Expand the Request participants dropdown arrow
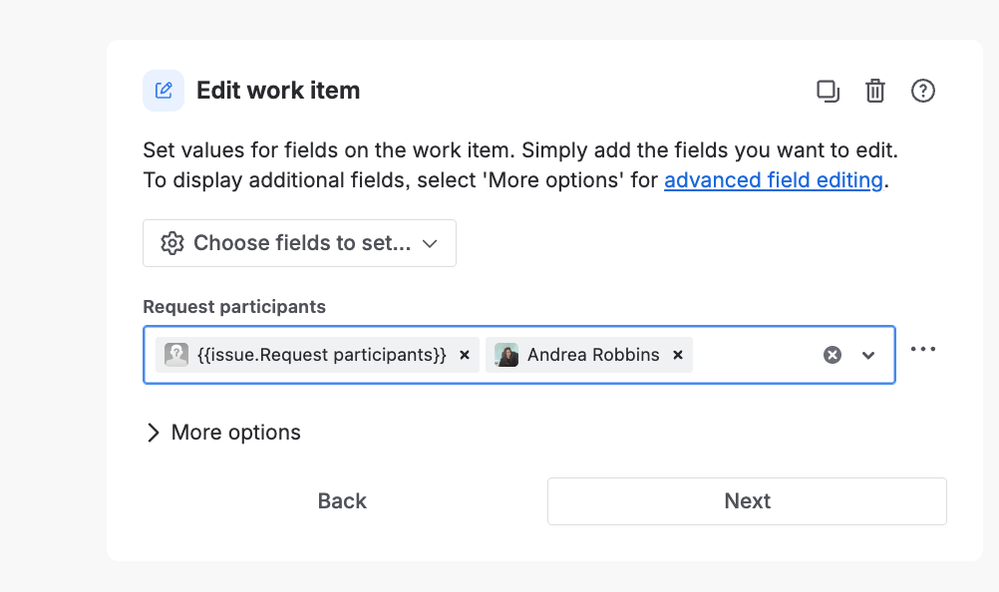Image resolution: width=999 pixels, height=592 pixels. [x=868, y=355]
